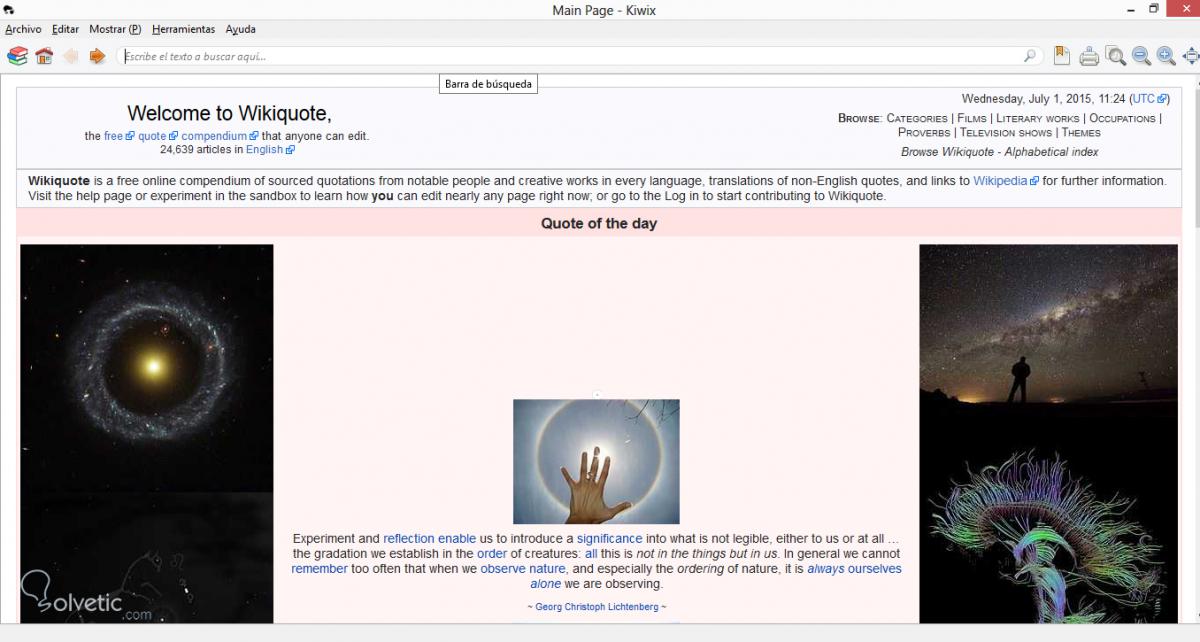
Task: Zoom in with plus magnifier
Action: 1166,57
